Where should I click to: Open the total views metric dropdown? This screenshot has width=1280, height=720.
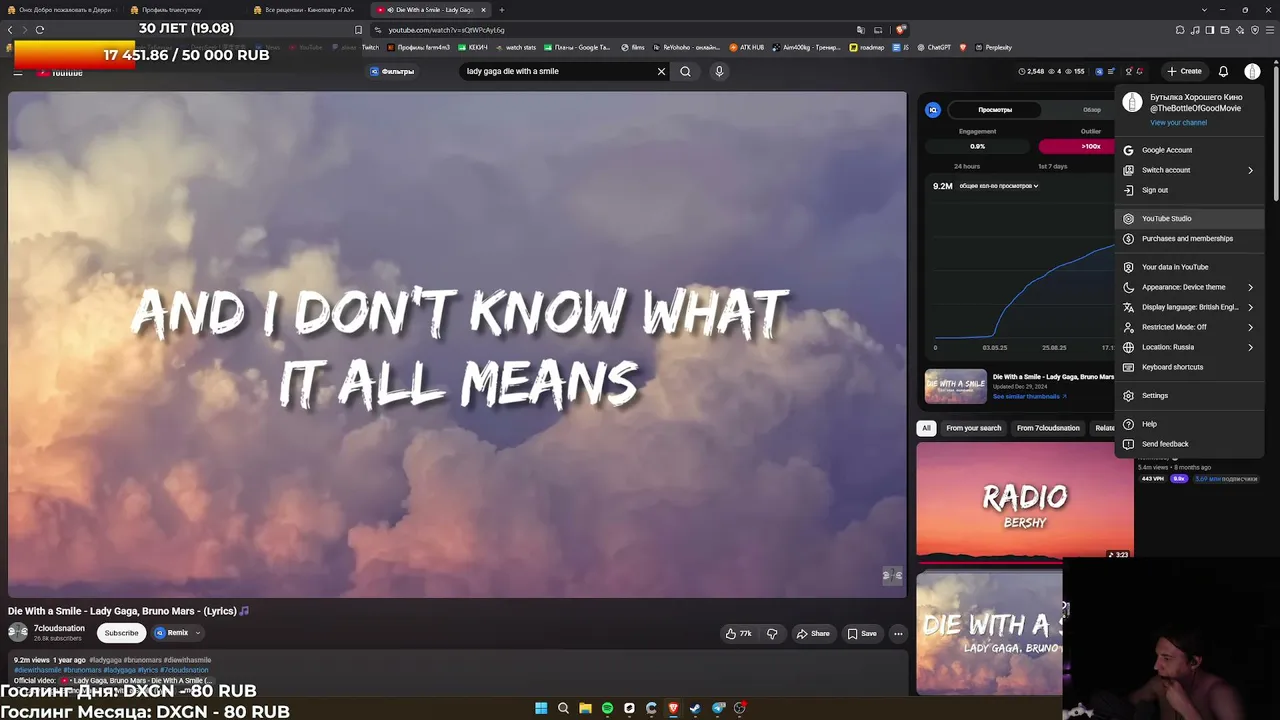tap(999, 186)
